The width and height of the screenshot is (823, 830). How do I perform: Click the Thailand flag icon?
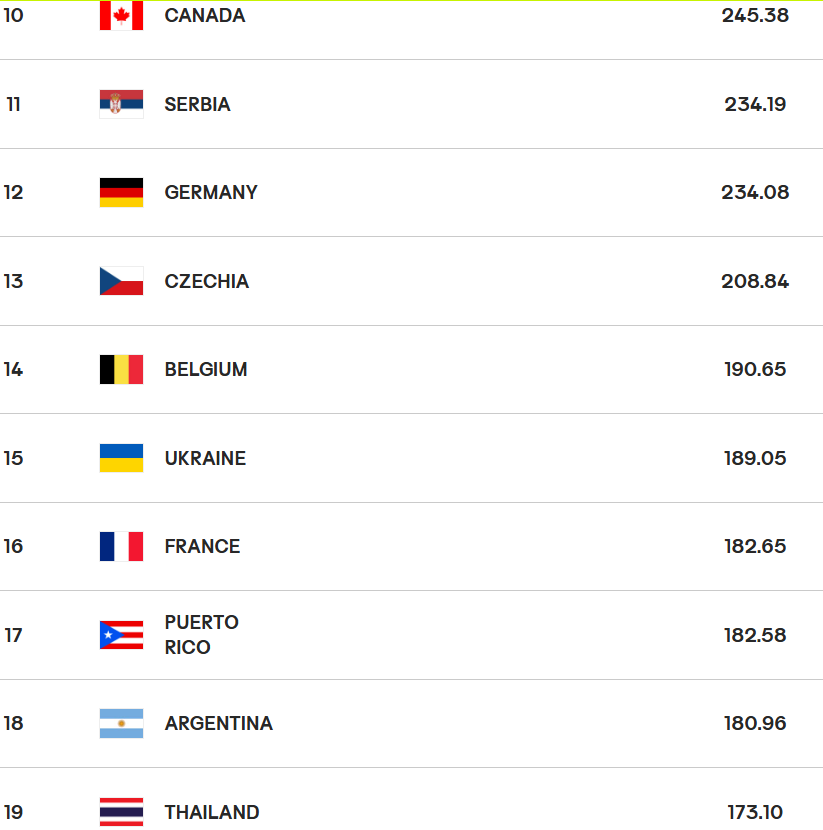pos(121,811)
